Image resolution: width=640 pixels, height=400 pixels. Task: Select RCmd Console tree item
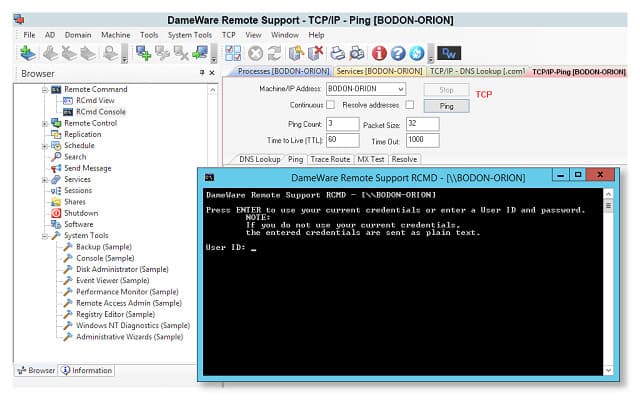click(x=100, y=112)
